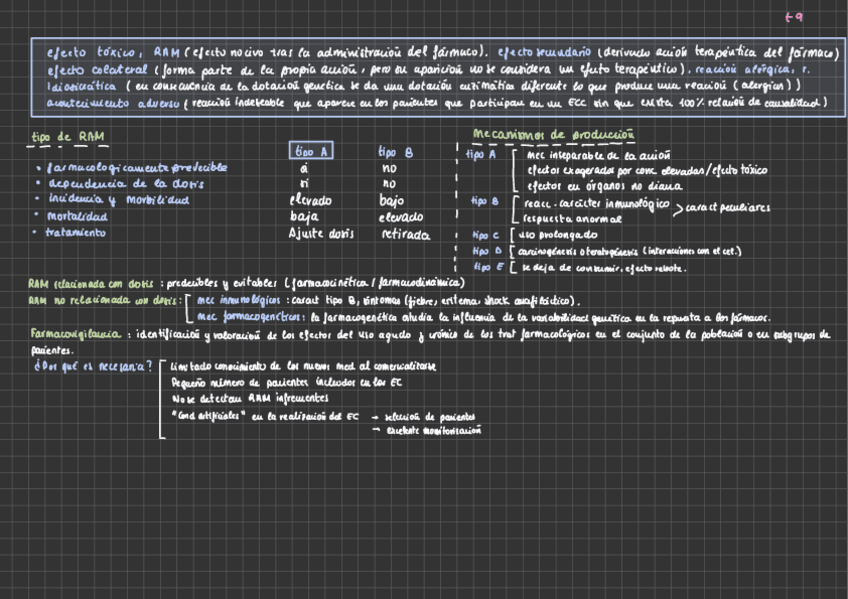Click "retirada" in the tipo B column
Screen dimensions: 848x599
405,234
